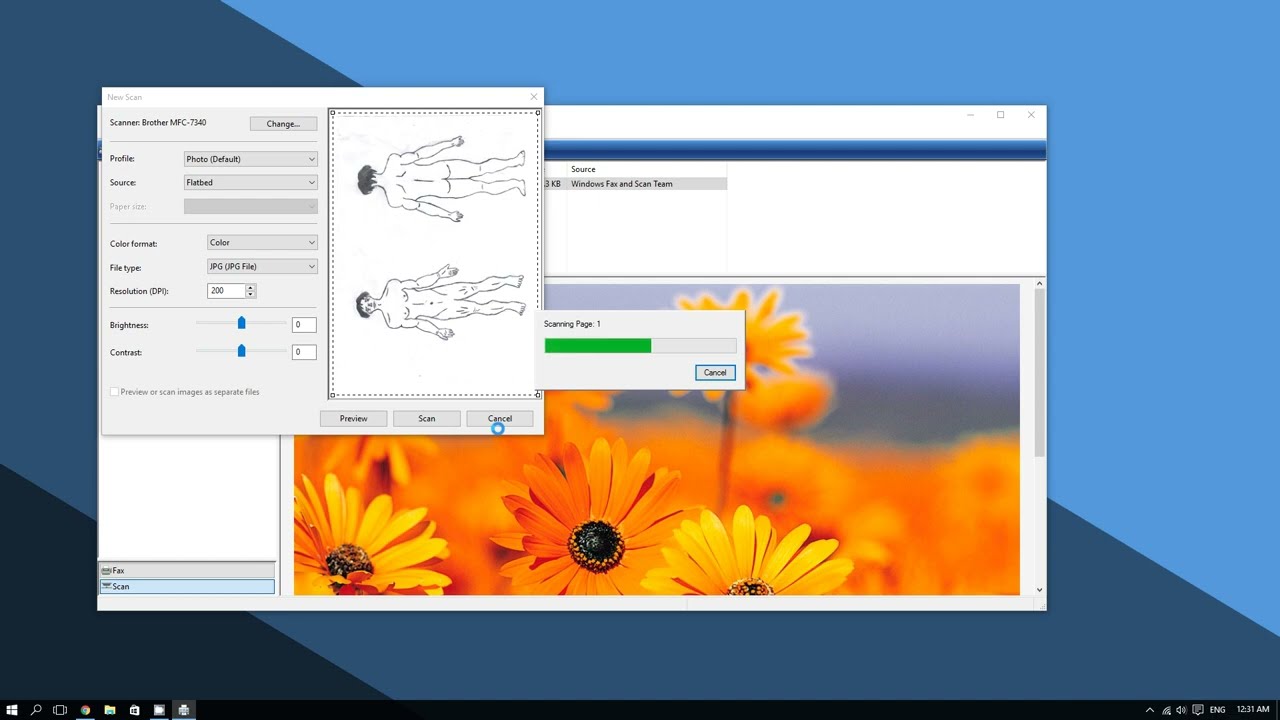The image size is (1280, 720).
Task: Expand the Profile dropdown showing Photo (Default)
Action: 250,159
